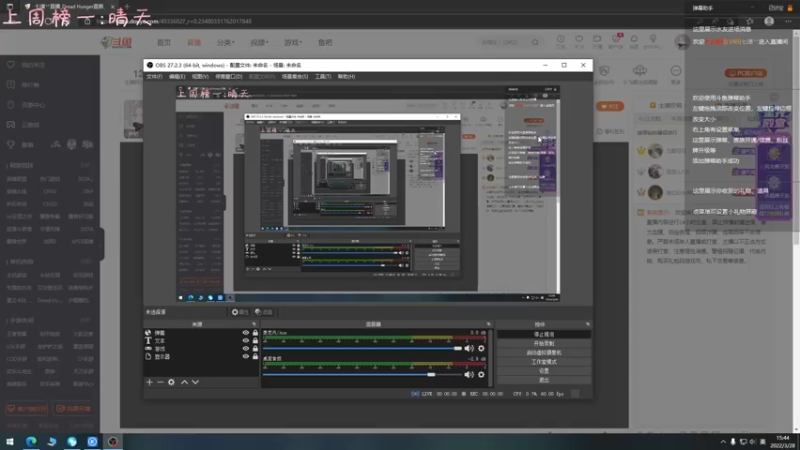
Task: Adjust the 桌面音频 volume slider
Action: 362,374
